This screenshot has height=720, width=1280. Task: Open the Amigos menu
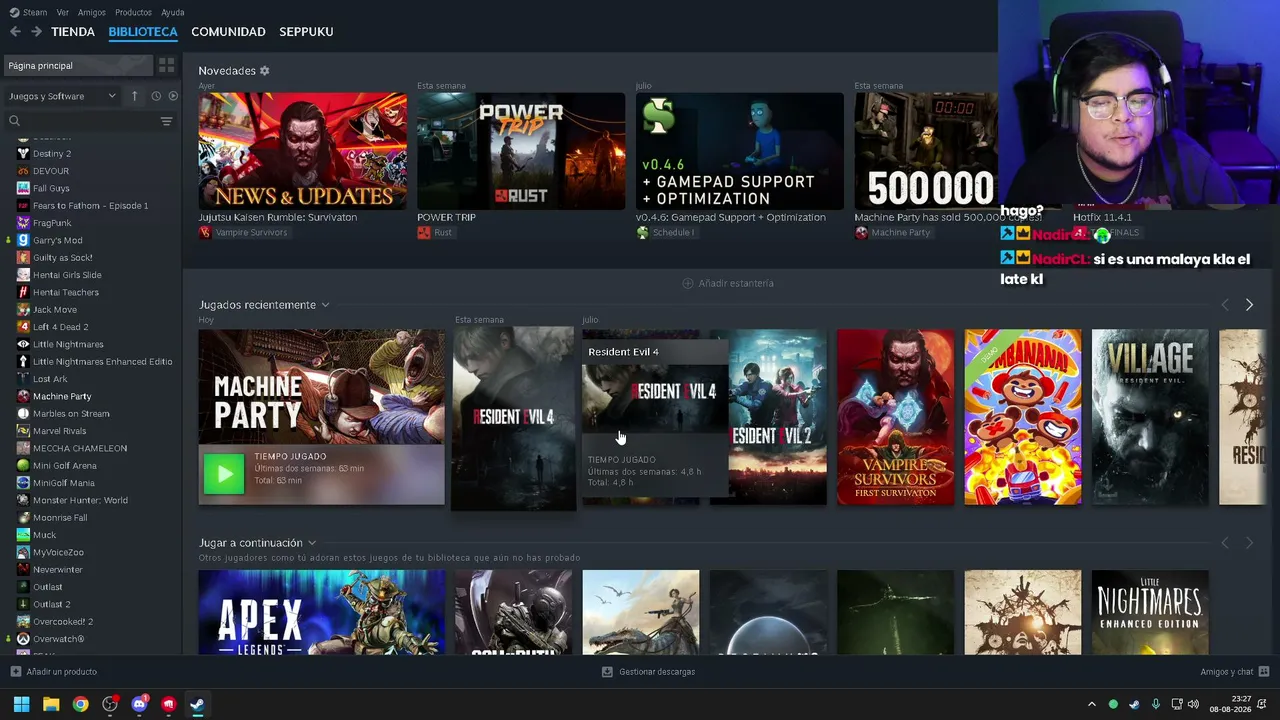(92, 12)
